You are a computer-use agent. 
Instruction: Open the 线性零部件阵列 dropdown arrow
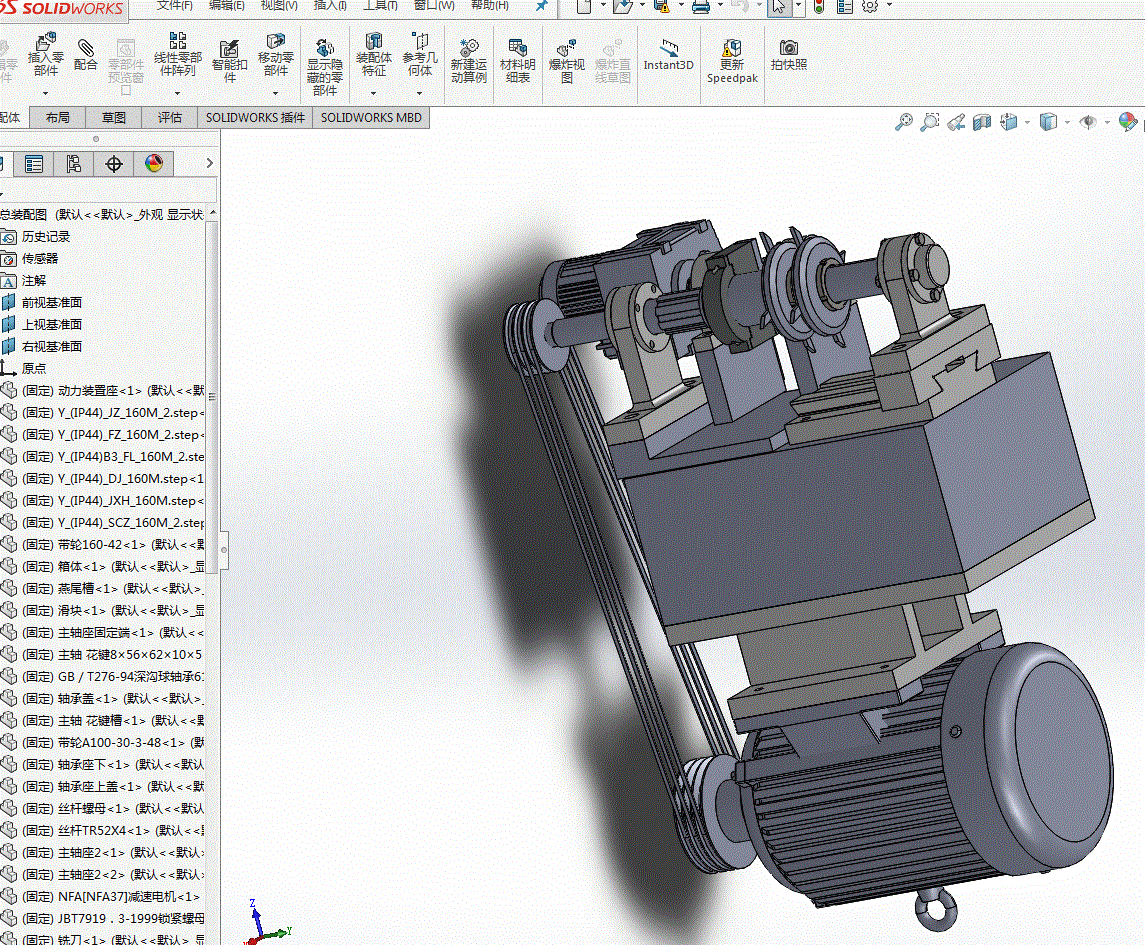tap(178, 93)
